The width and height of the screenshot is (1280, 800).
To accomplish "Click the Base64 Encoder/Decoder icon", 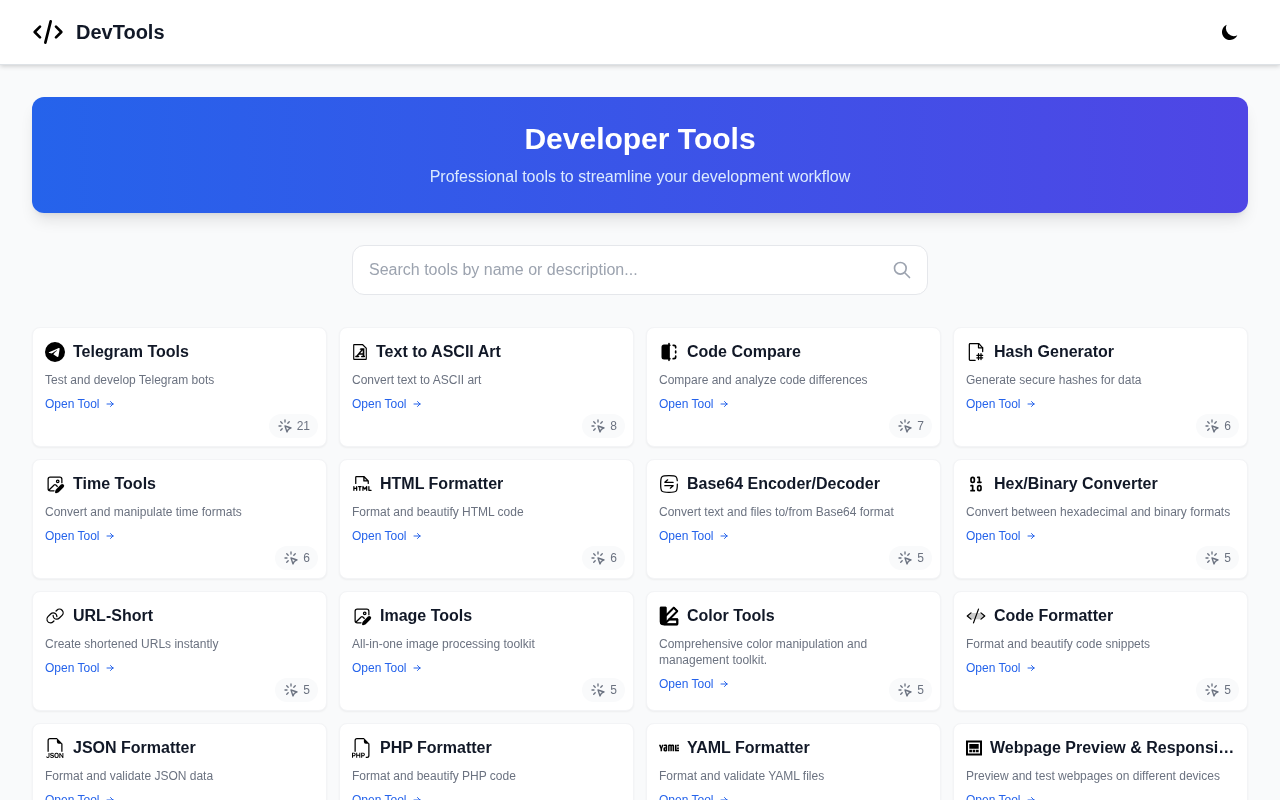I will 669,484.
